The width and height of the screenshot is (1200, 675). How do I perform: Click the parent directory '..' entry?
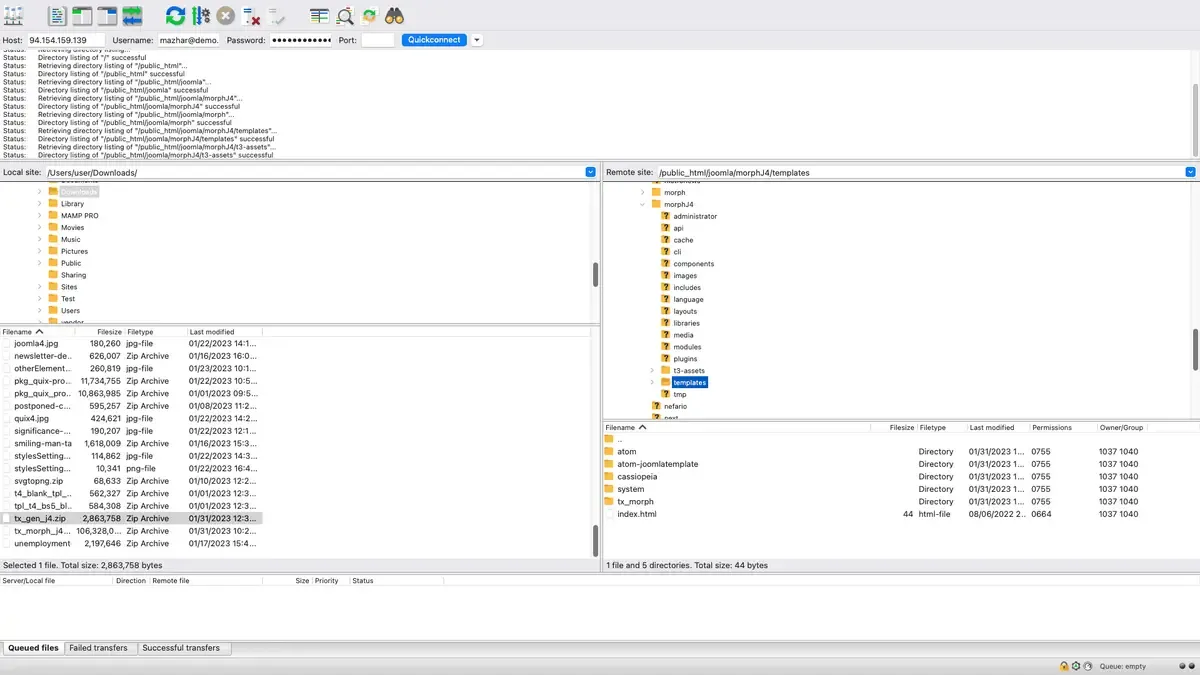coord(620,439)
